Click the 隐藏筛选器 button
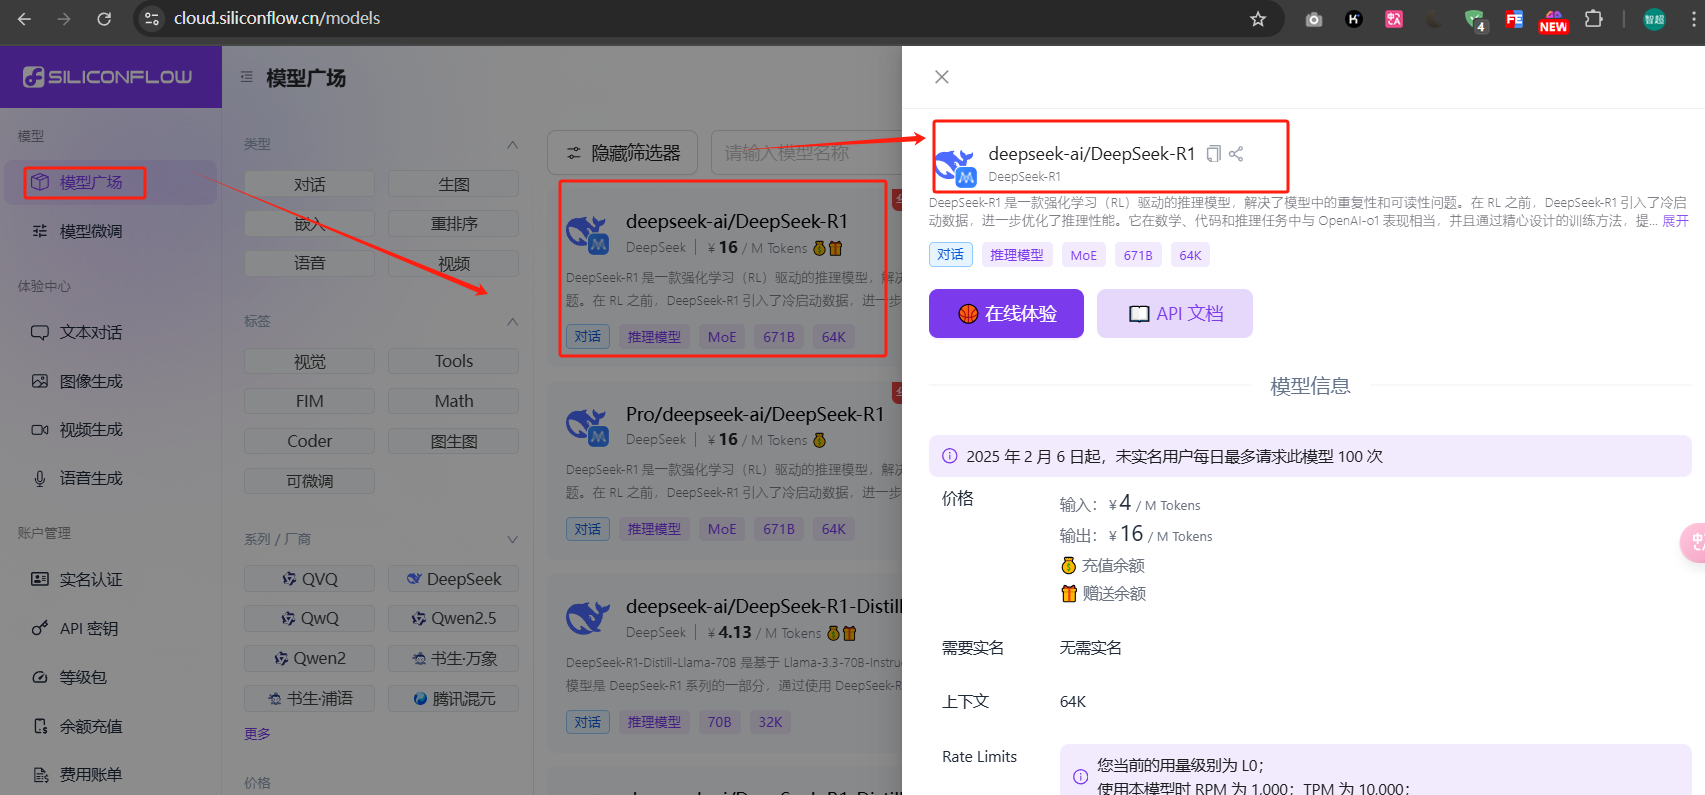 click(x=624, y=153)
